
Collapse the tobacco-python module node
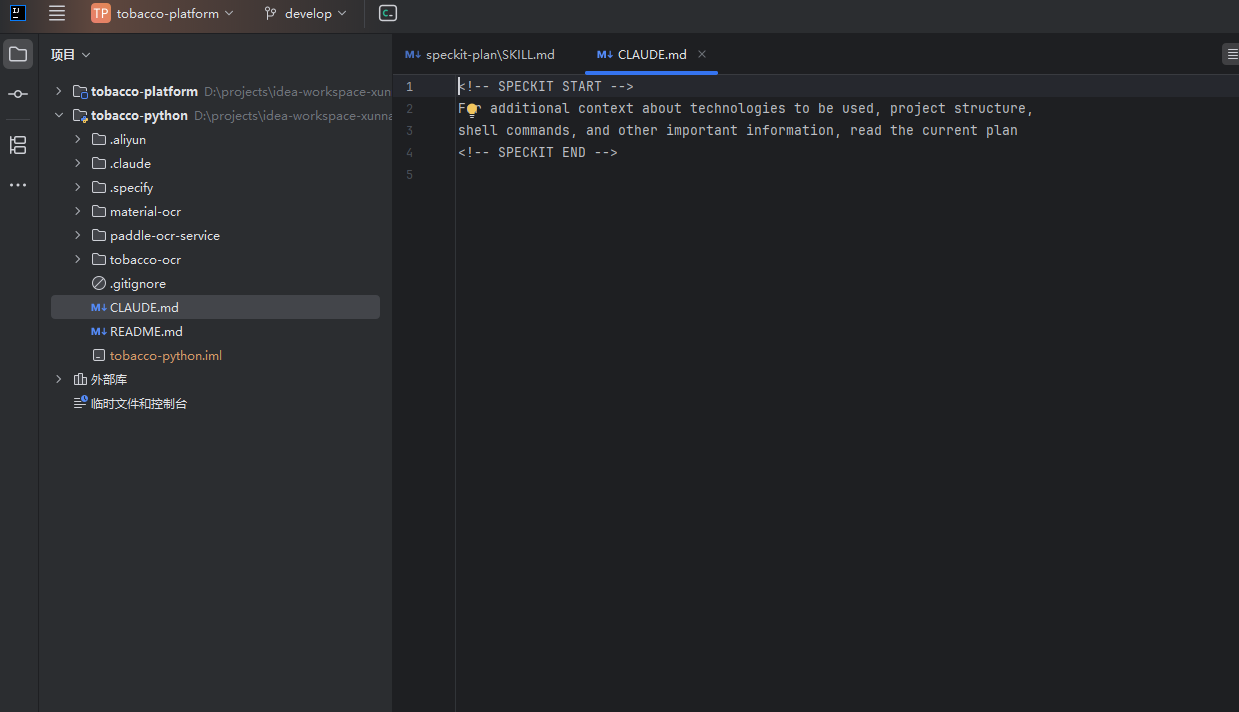coord(59,115)
